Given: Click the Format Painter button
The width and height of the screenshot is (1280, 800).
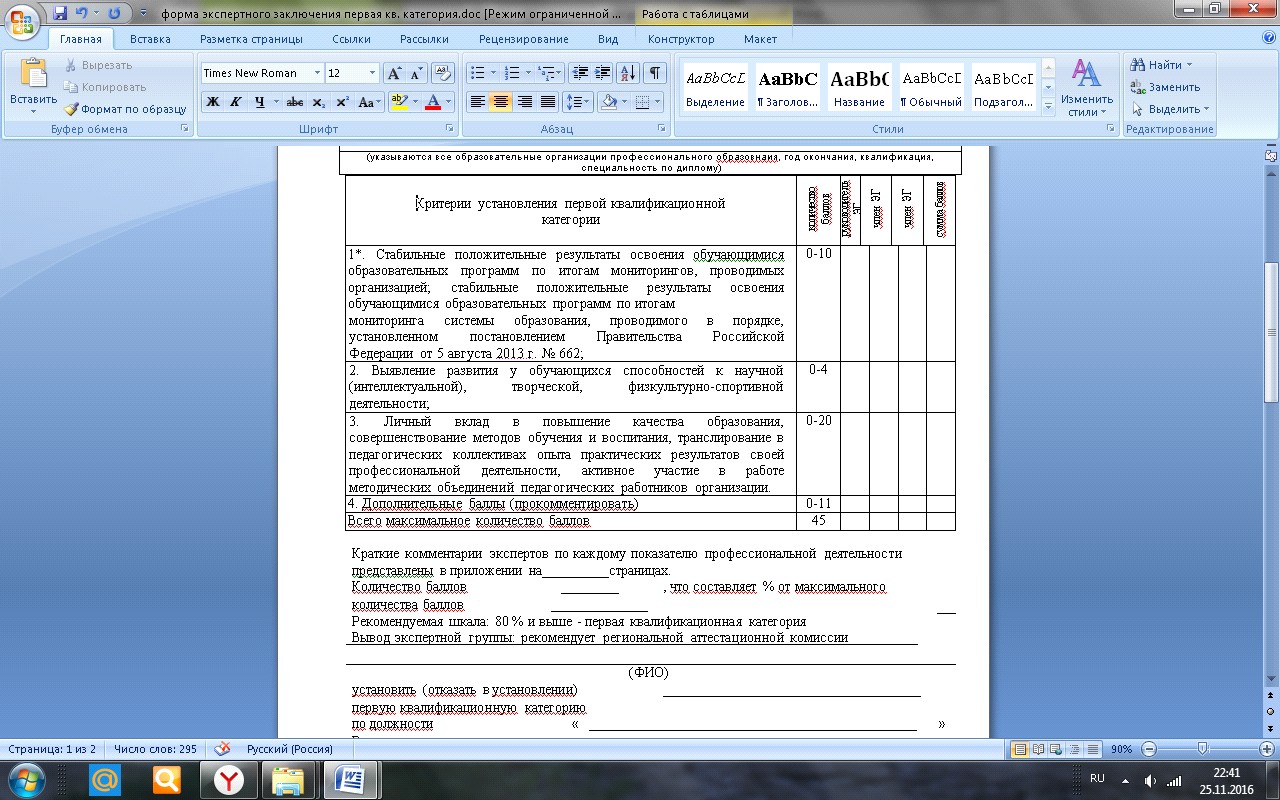Looking at the screenshot, I should (126, 109).
